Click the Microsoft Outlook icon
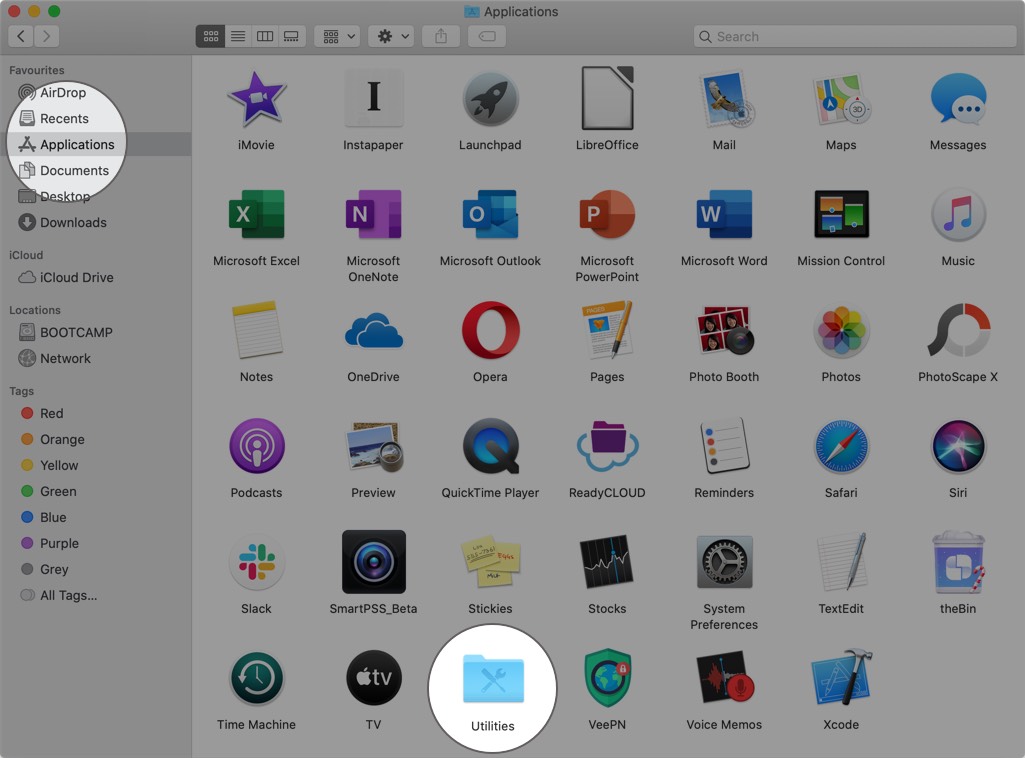1025x758 pixels. point(490,214)
